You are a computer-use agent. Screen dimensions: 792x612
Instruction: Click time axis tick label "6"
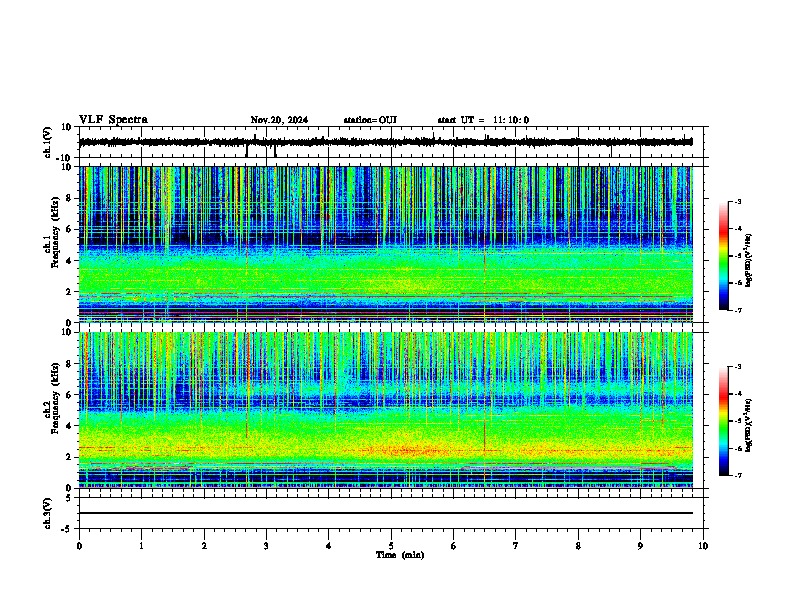454,546
